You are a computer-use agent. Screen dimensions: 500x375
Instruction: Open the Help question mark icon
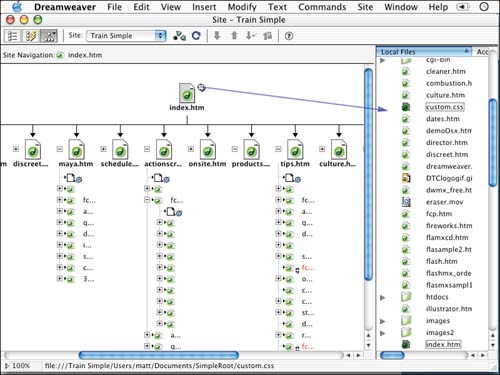tap(289, 36)
